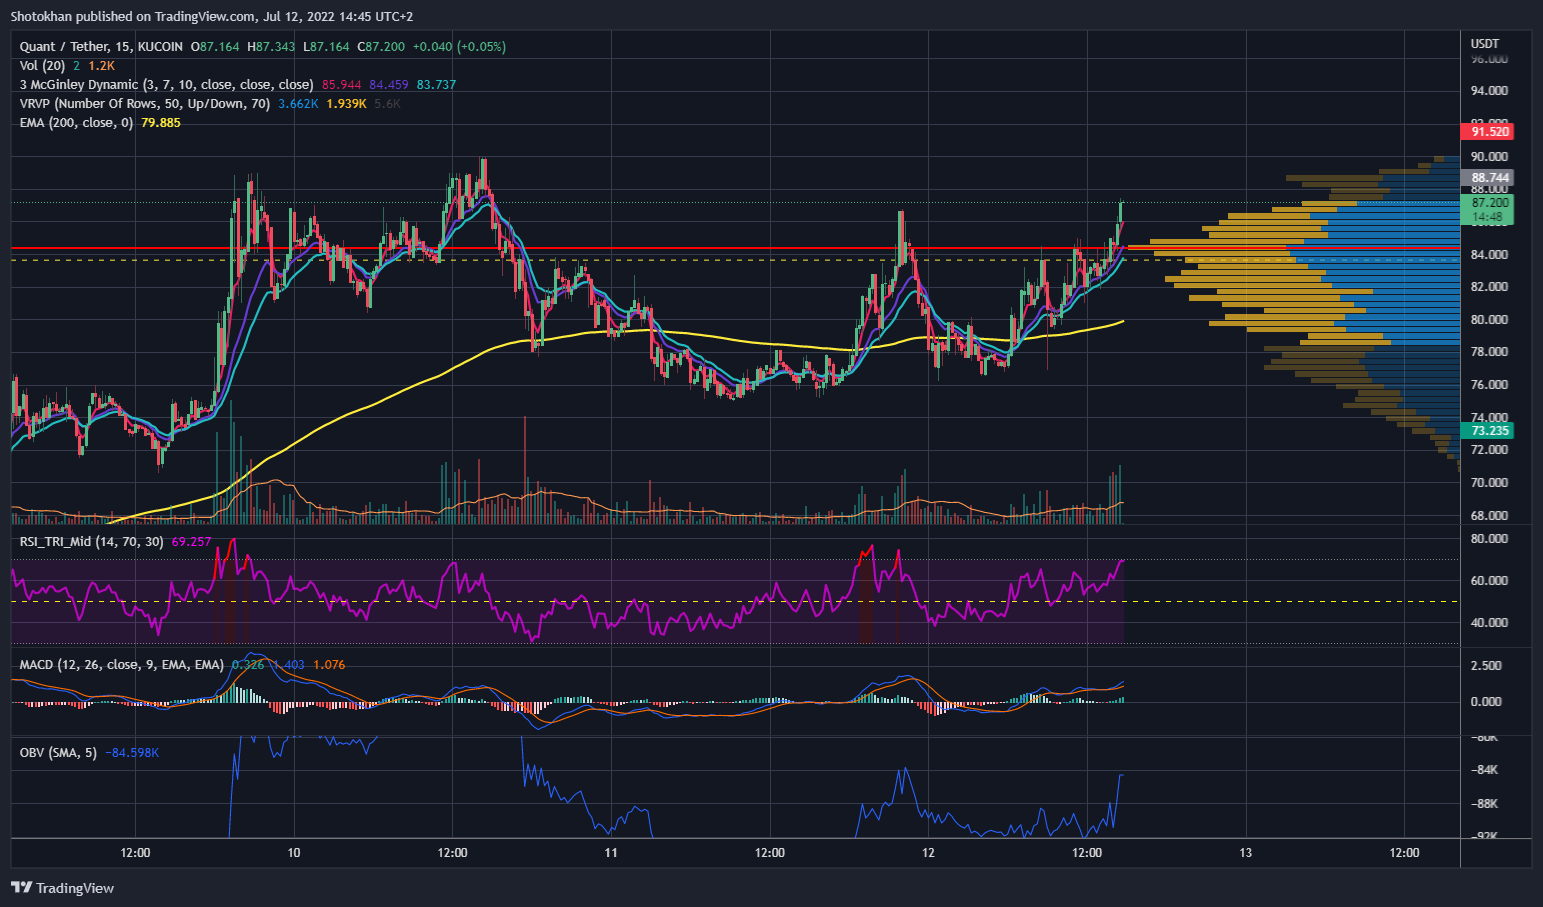Click the −84K label on the OBV axis
This screenshot has height=907, width=1543.
(1486, 770)
